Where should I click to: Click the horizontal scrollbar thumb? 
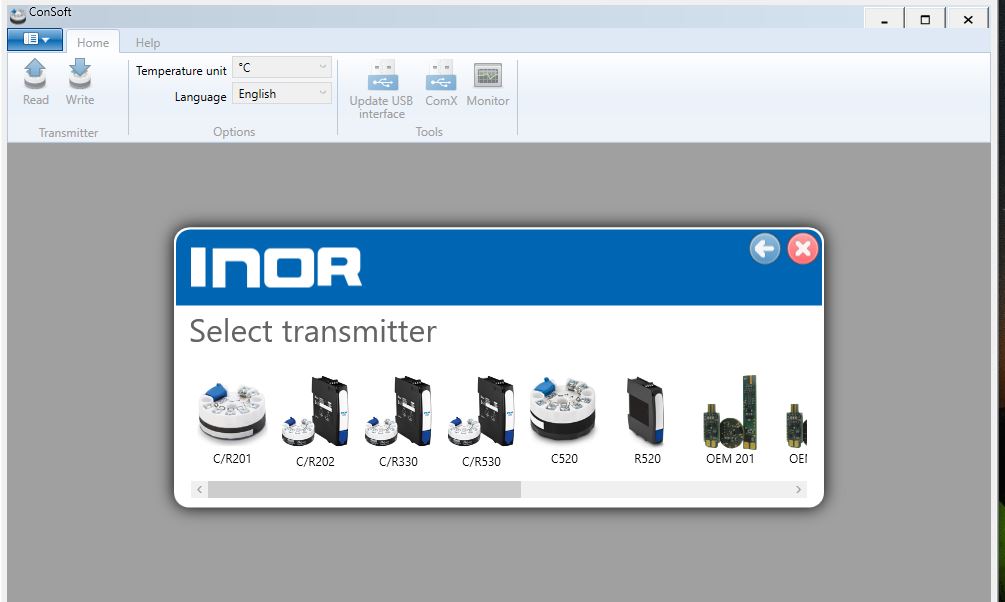tap(364, 490)
